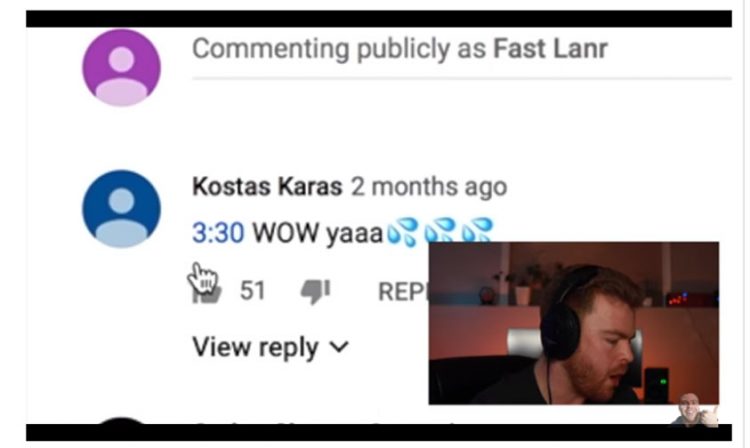
Task: Click the small thumbs-up avatar in corner
Action: click(695, 409)
